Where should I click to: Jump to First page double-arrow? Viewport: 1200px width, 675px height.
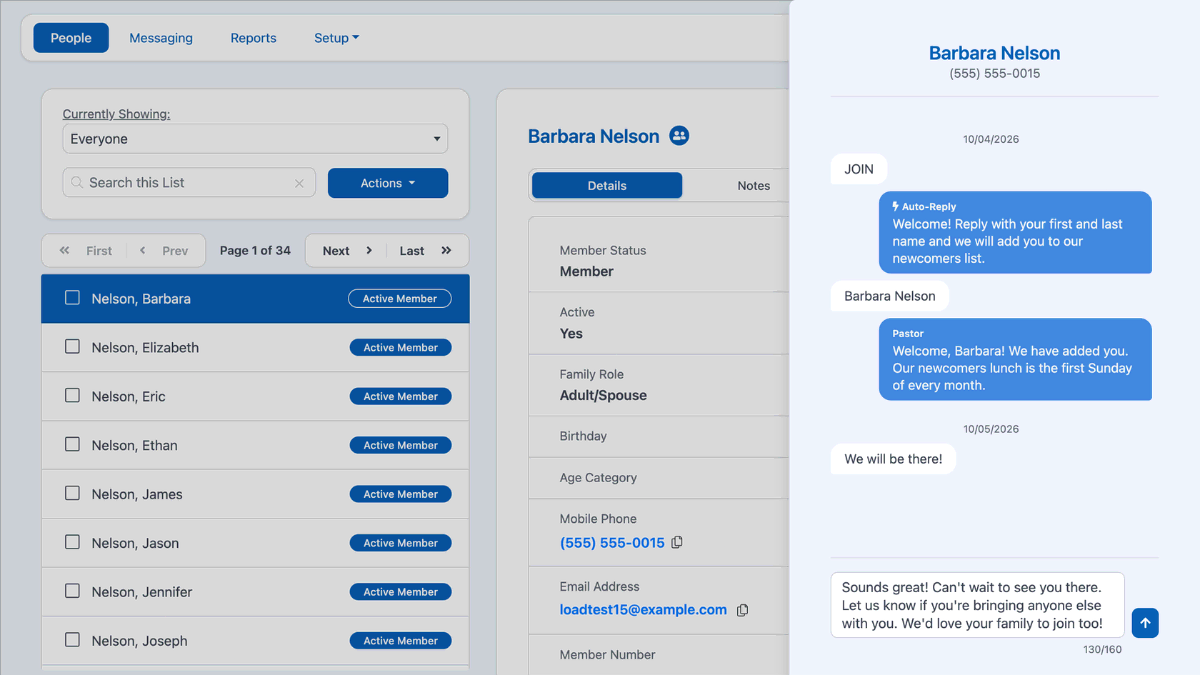coord(65,251)
